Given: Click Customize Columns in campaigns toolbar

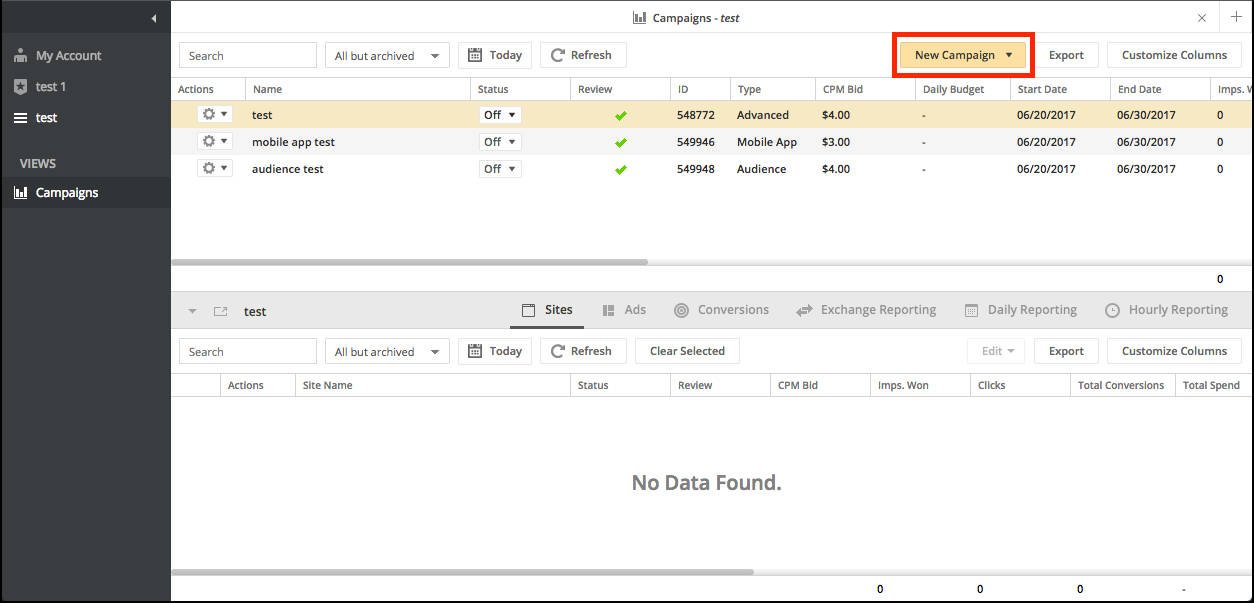Looking at the screenshot, I should 1174,55.
